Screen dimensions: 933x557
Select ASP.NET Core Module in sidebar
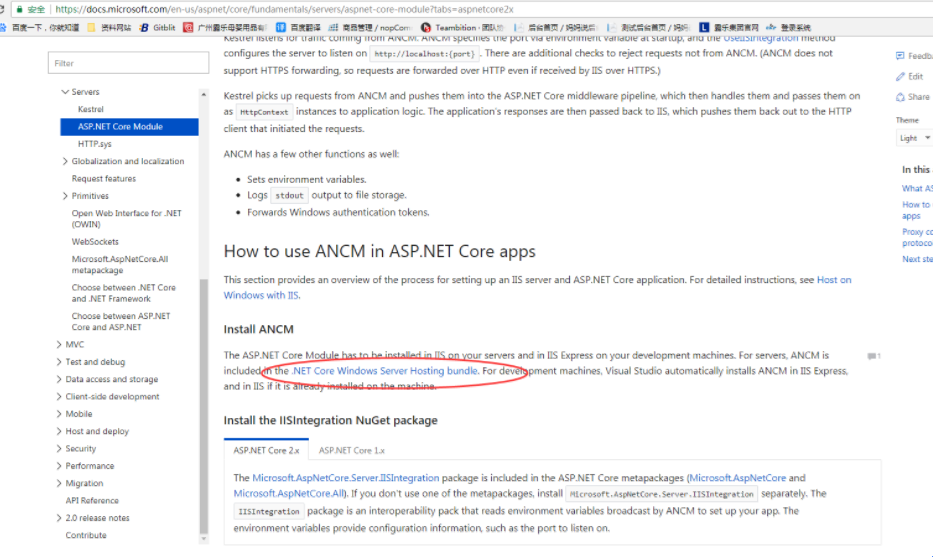[x=129, y=127]
